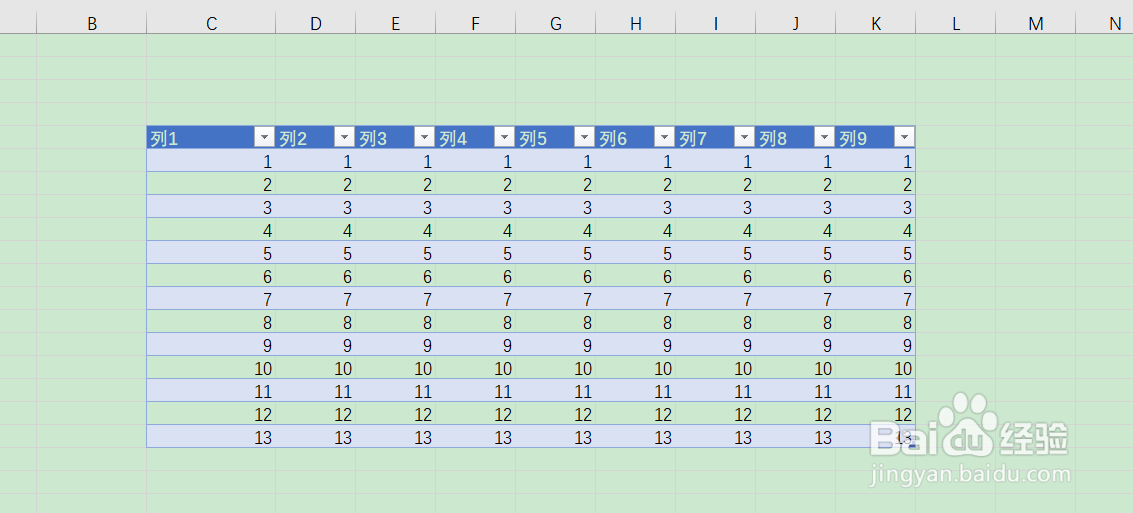This screenshot has height=513, width=1133.
Task: Select column C header
Action: tap(211, 24)
